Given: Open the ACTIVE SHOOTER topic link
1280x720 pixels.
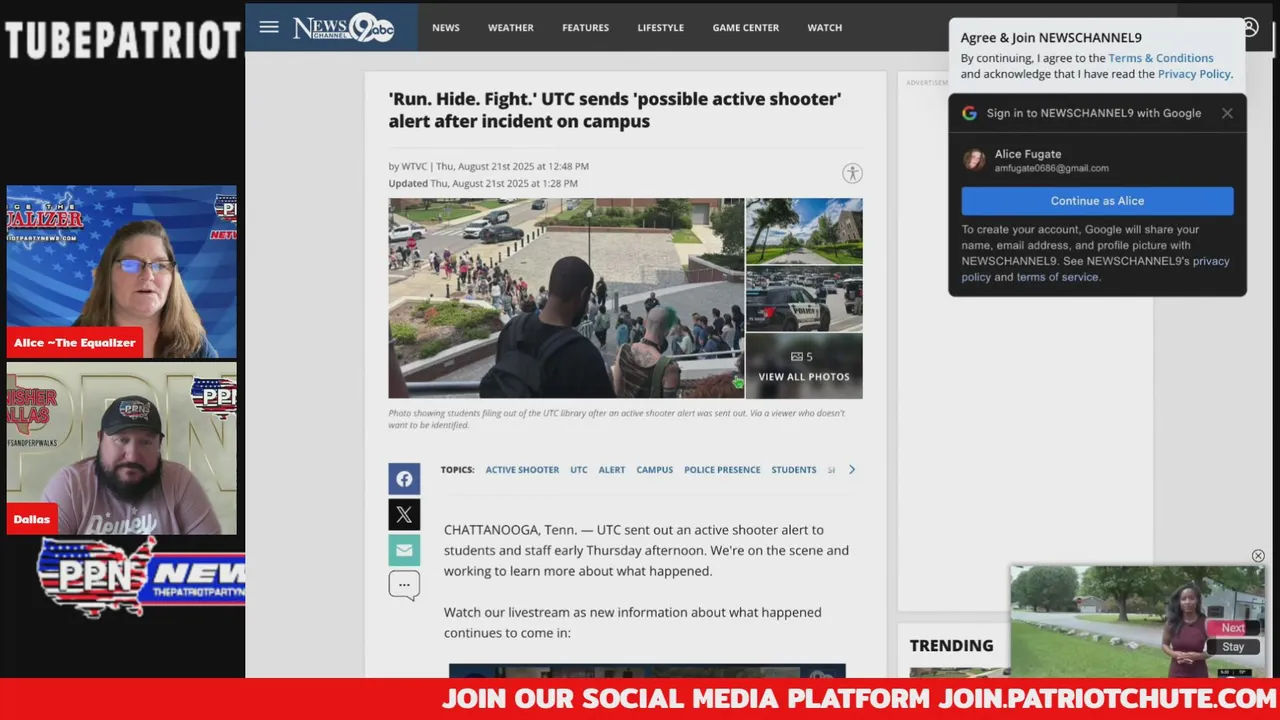Looking at the screenshot, I should [x=522, y=469].
